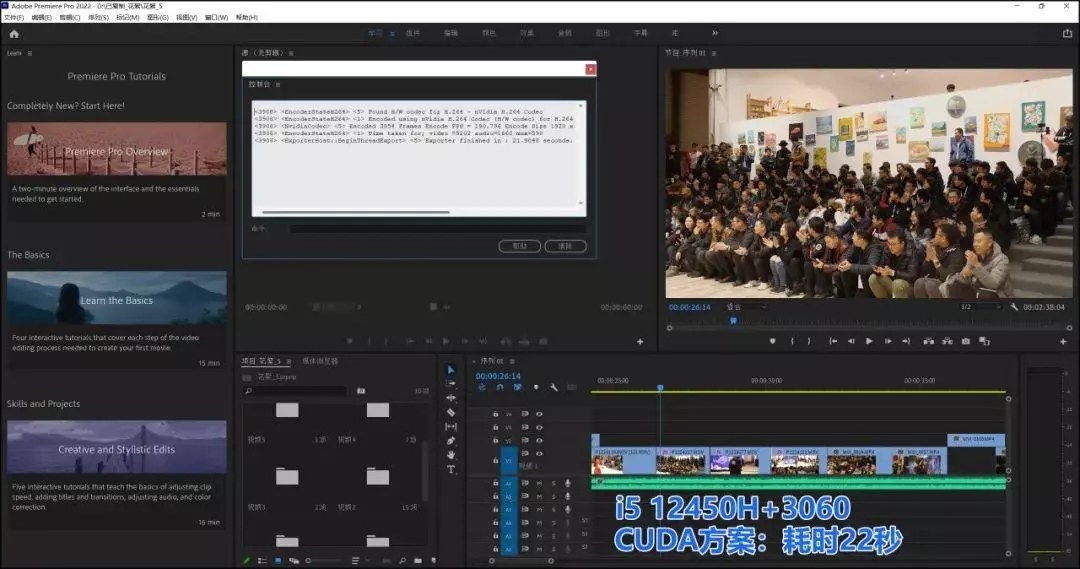1080x569 pixels.
Task: Click left button in console dialog
Action: click(519, 246)
